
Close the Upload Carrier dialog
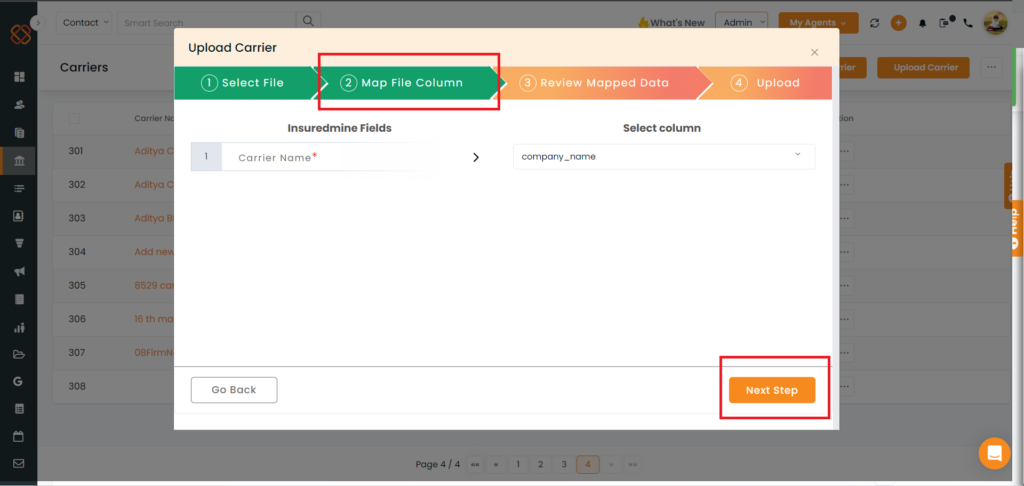814,52
